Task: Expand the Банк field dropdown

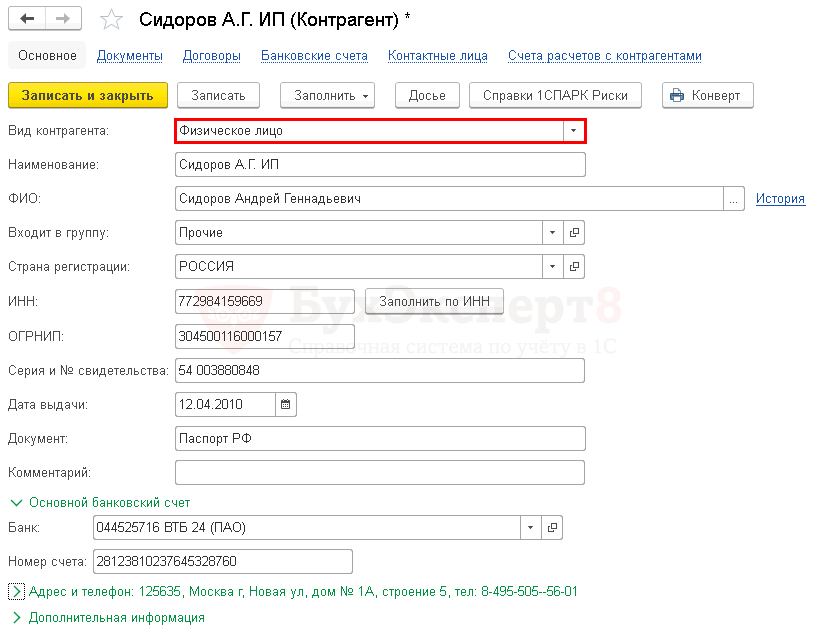Action: (530, 527)
